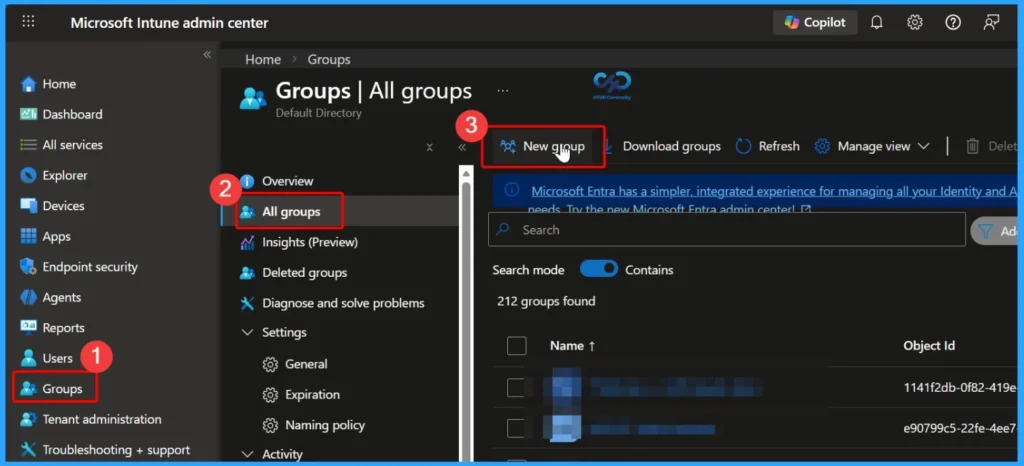Click the Microsoft Entra admin center link
Viewport: 1024px width, 466px height.
pyautogui.click(x=774, y=191)
